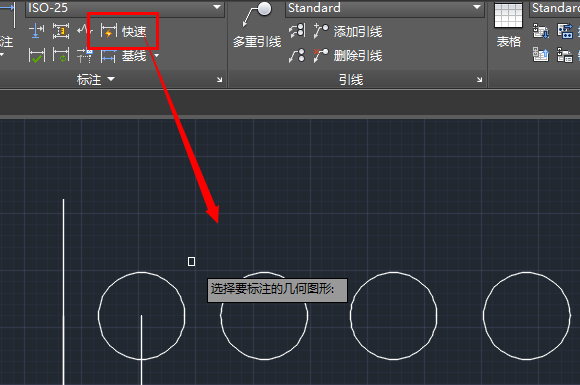Viewport: 580px width, 385px height.
Task: Open the ISO-25 dimension style dropdown
Action: [x=125, y=8]
